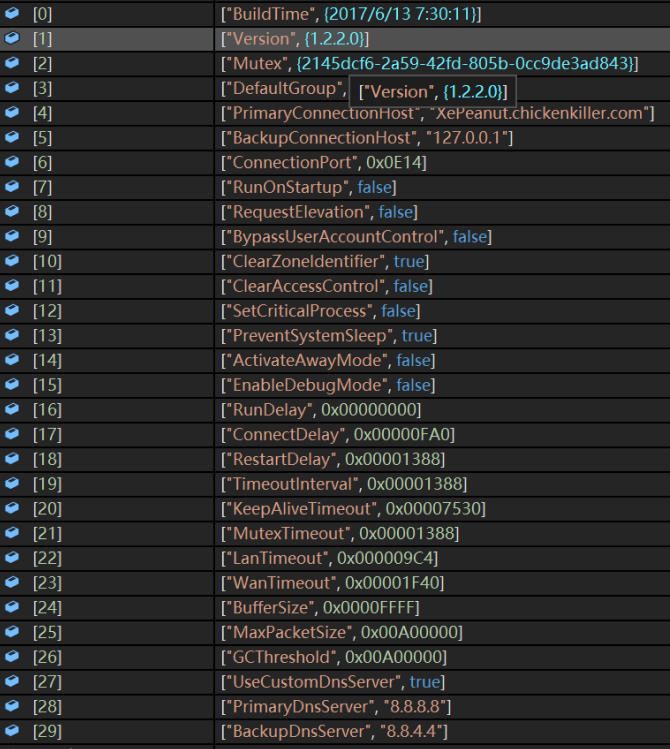
Task: Click the cube icon beside index [12]
Action: tap(12, 311)
